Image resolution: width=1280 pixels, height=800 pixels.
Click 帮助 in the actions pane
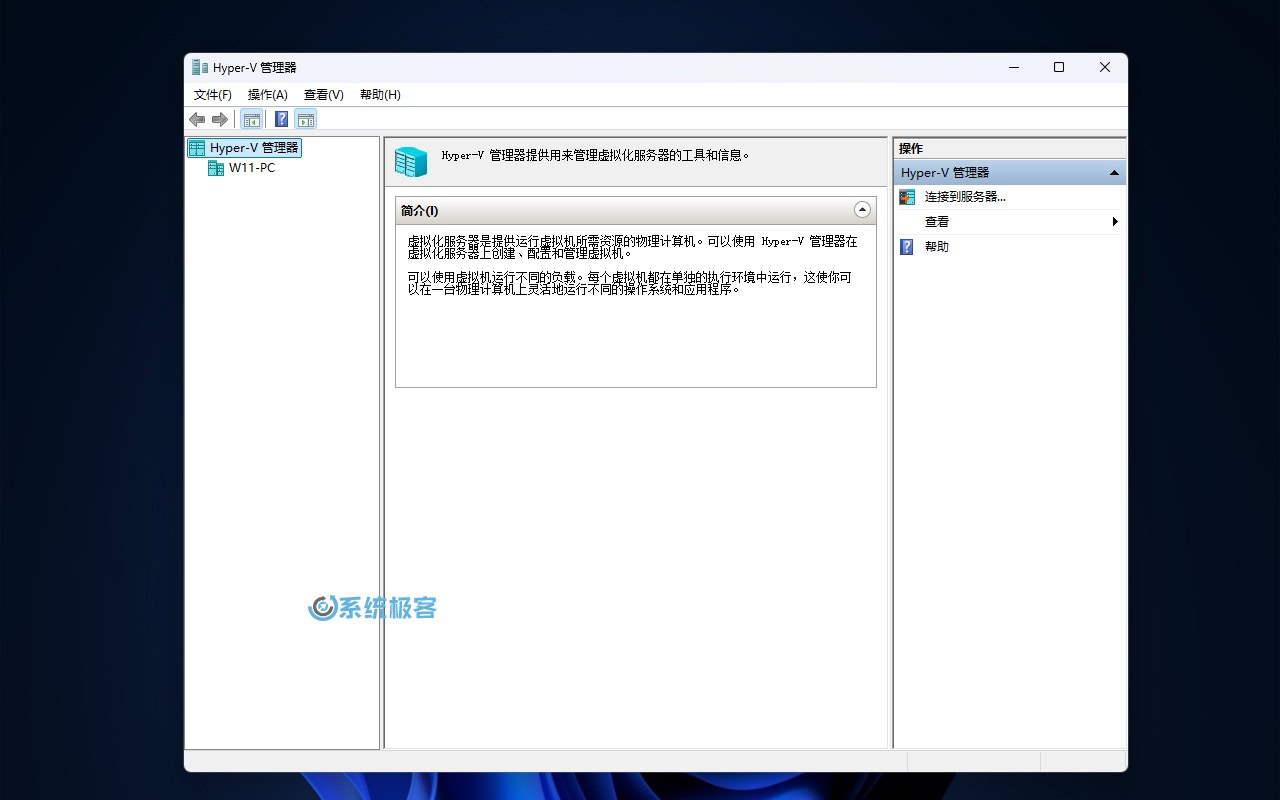(x=937, y=247)
